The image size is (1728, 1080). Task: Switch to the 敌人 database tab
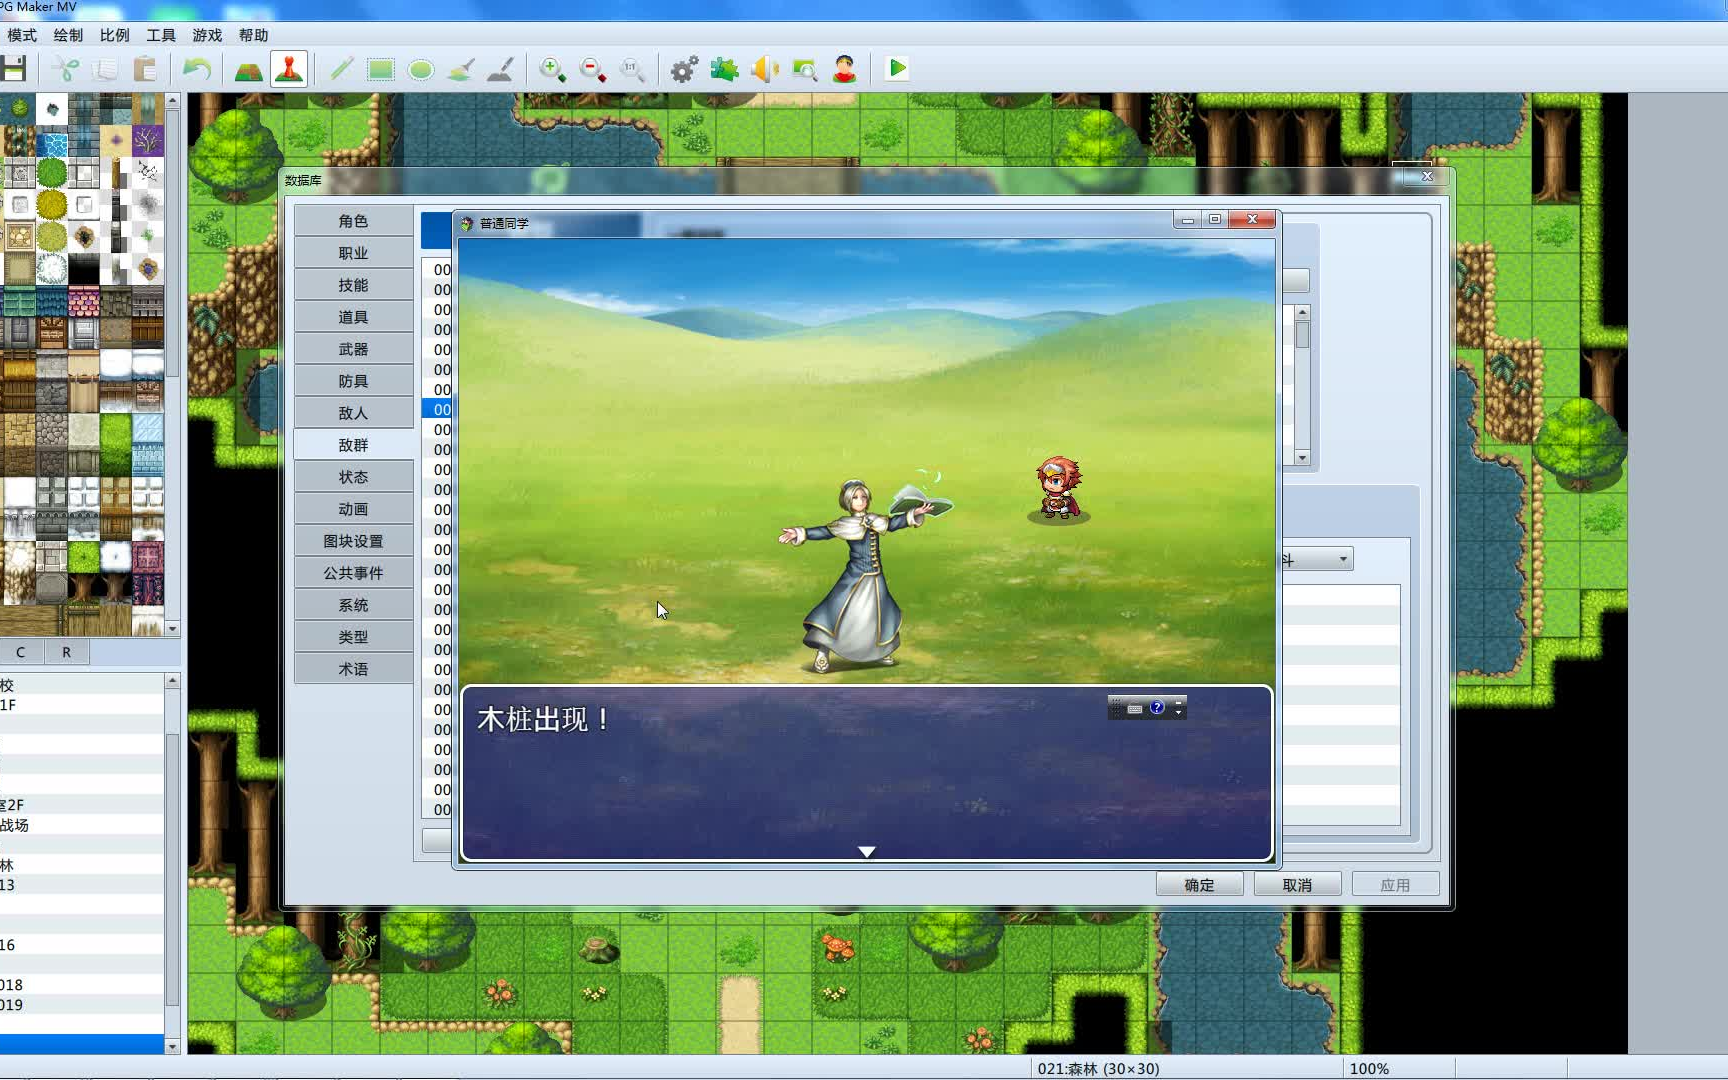(x=354, y=411)
